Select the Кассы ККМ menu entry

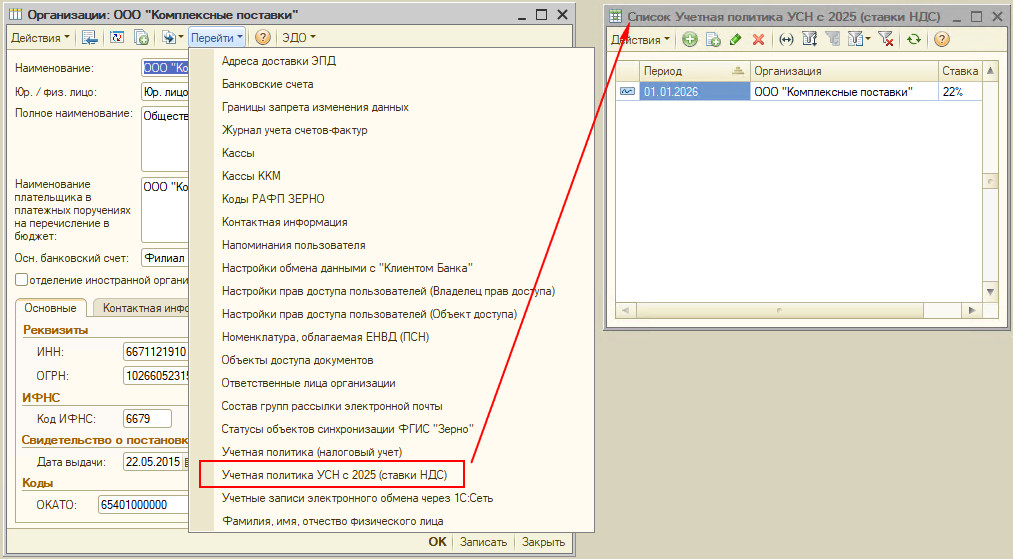251,176
